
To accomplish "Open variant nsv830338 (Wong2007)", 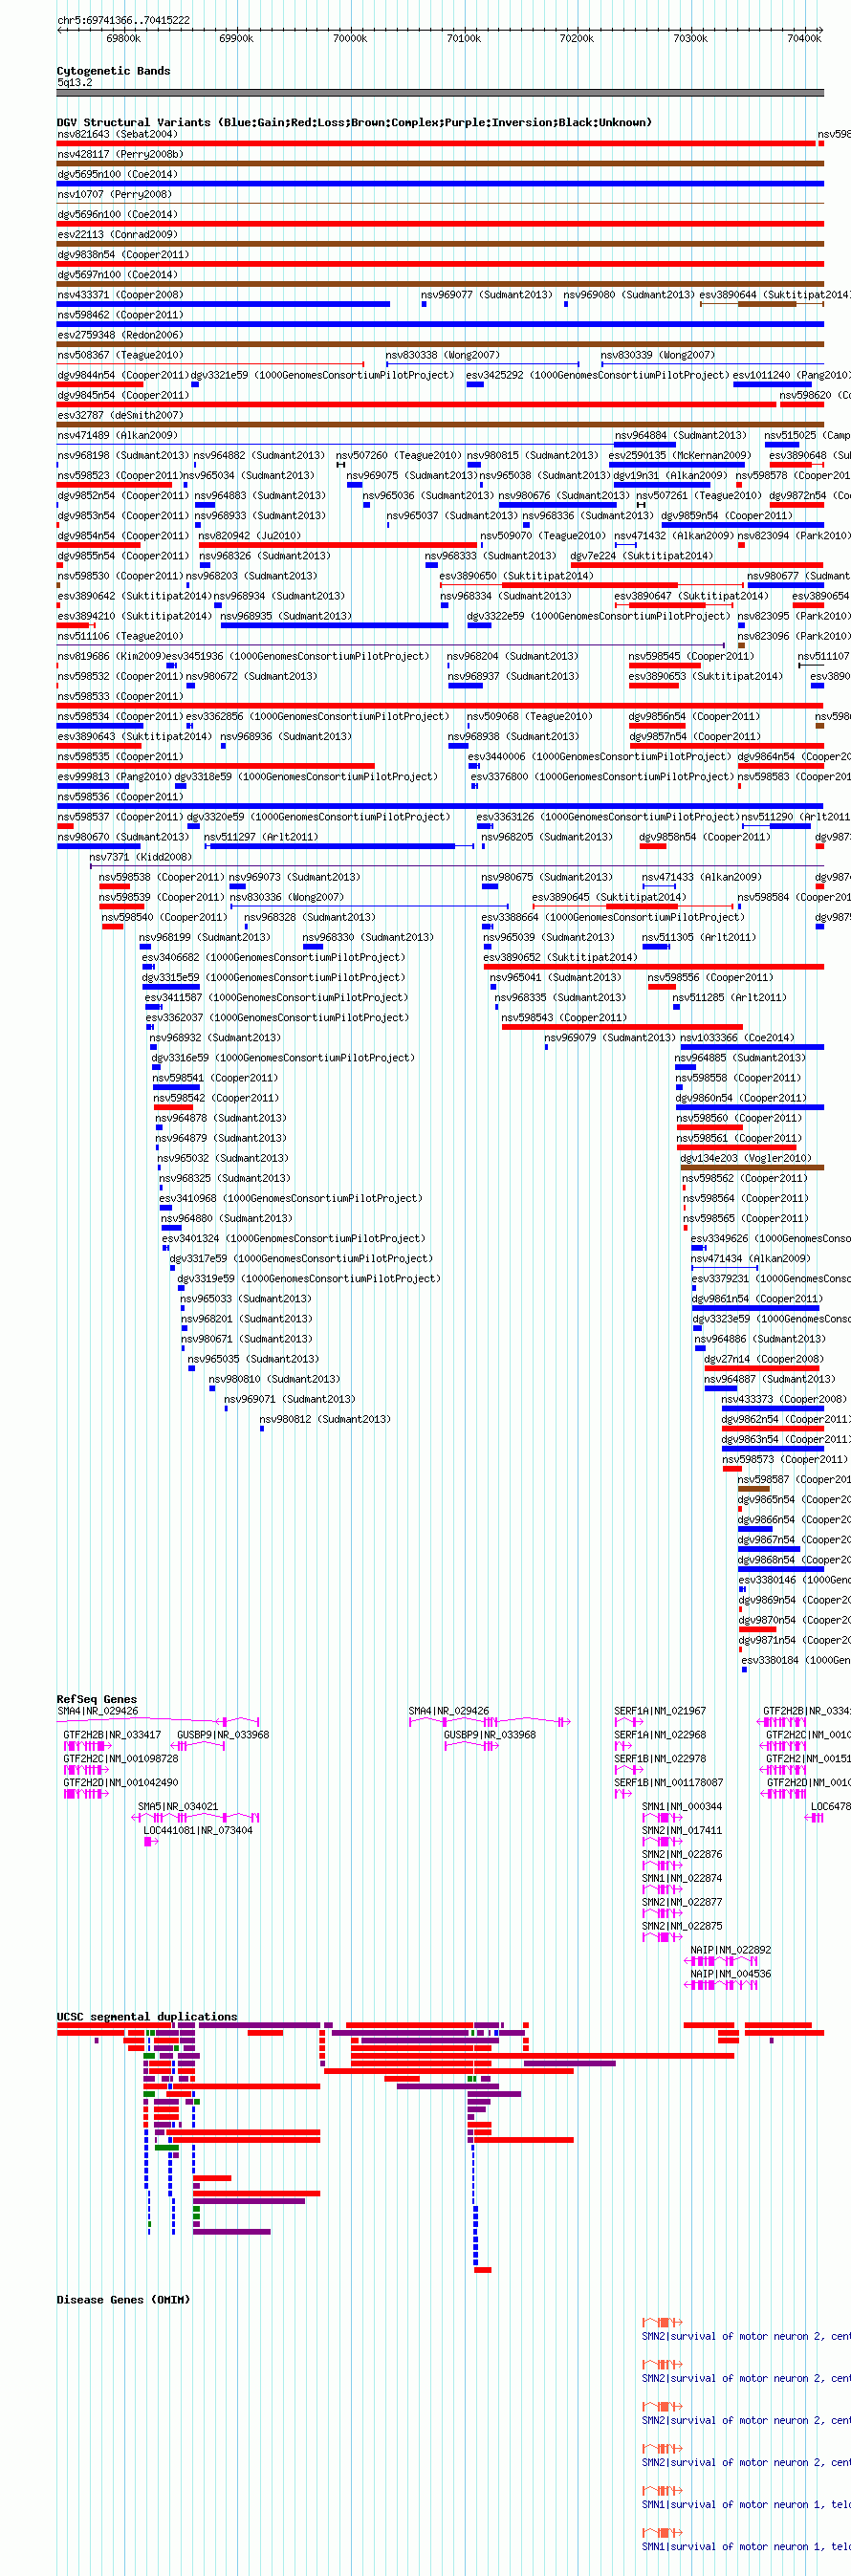I will tap(442, 354).
